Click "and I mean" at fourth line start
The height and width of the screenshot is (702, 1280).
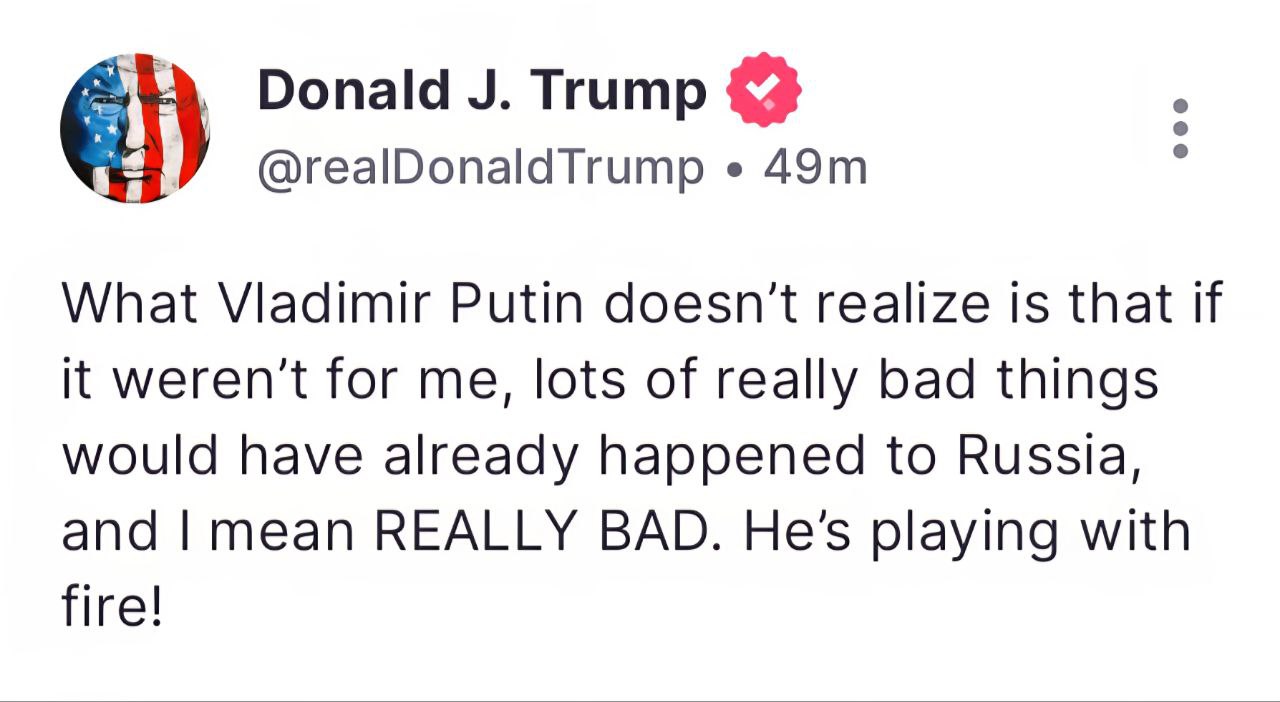[x=208, y=532]
